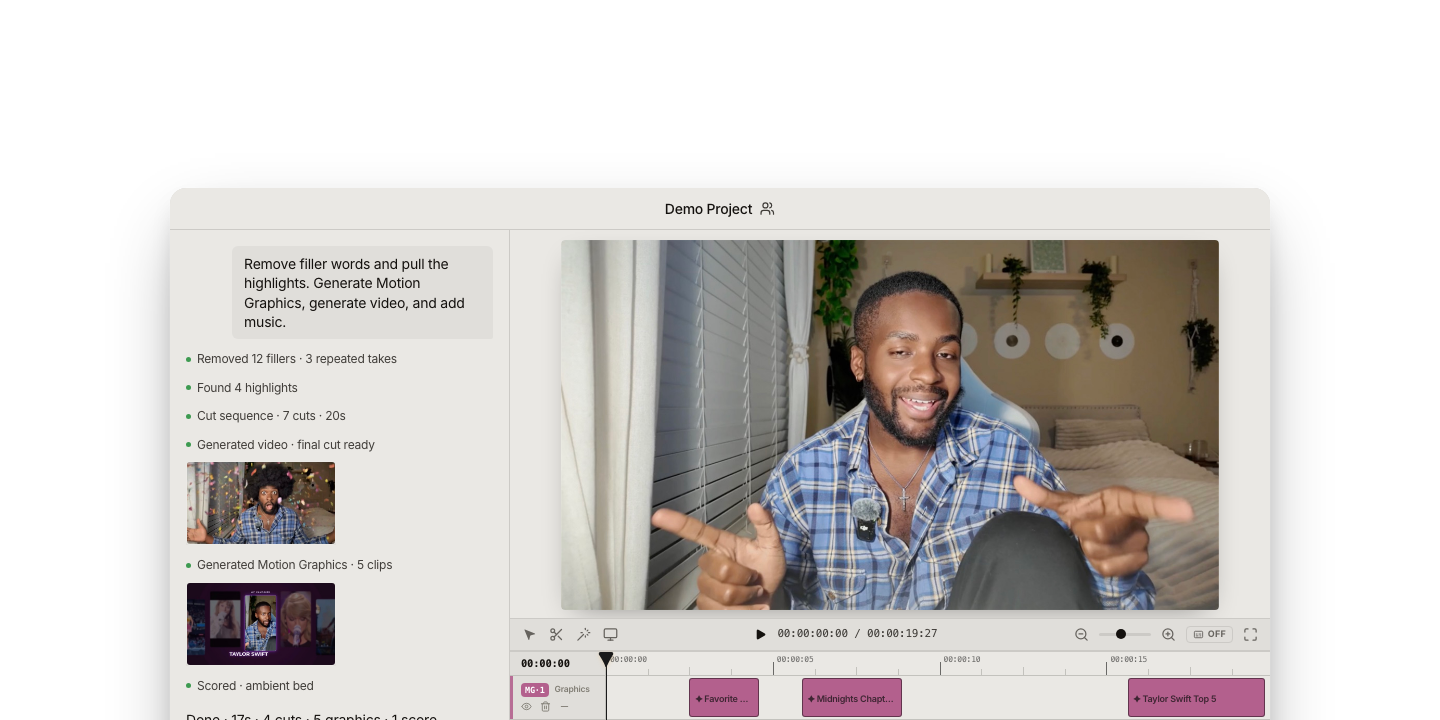Open collaborators icon beside Demo Project
The width and height of the screenshot is (1440, 720).
[767, 209]
